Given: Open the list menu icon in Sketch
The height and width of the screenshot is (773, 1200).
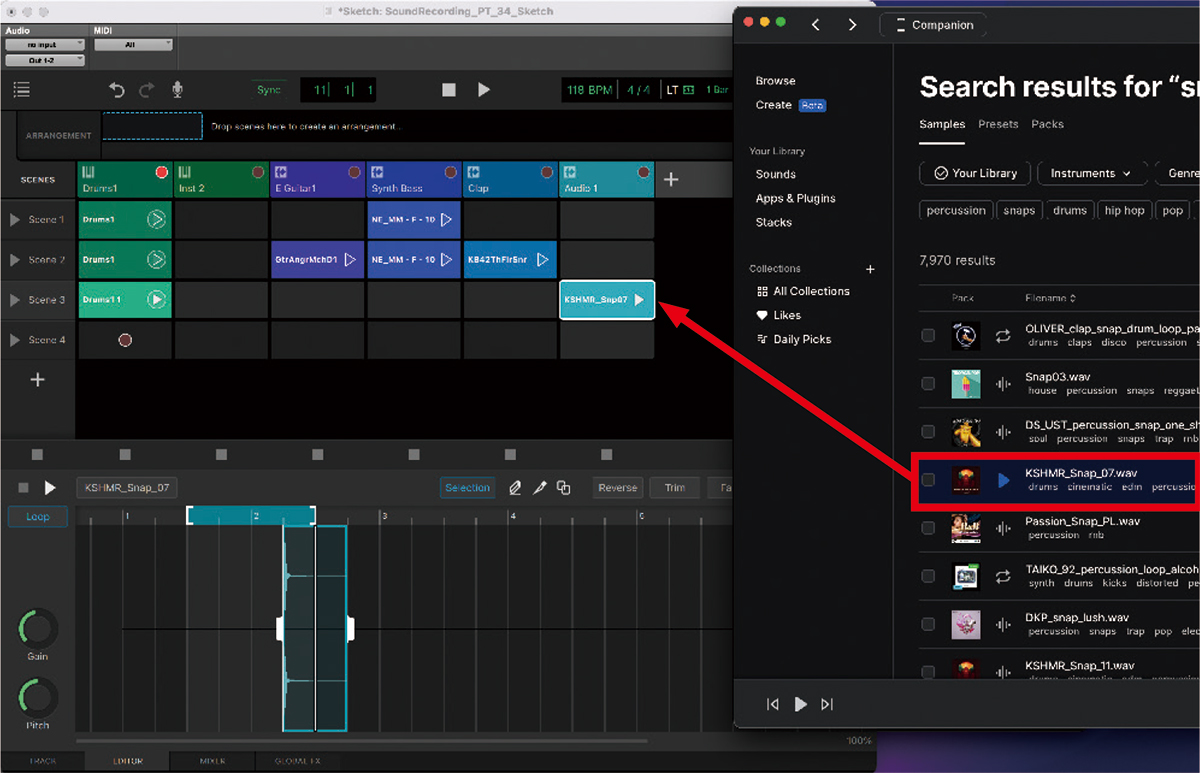Looking at the screenshot, I should click(x=21, y=90).
